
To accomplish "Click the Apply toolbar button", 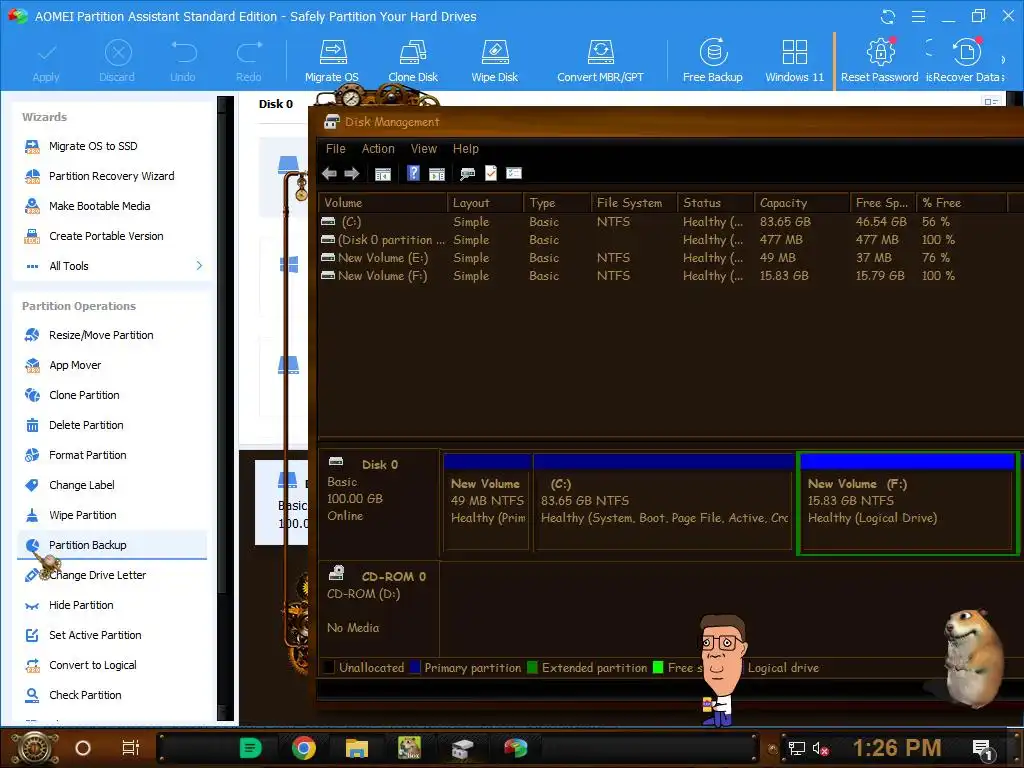I will (46, 61).
